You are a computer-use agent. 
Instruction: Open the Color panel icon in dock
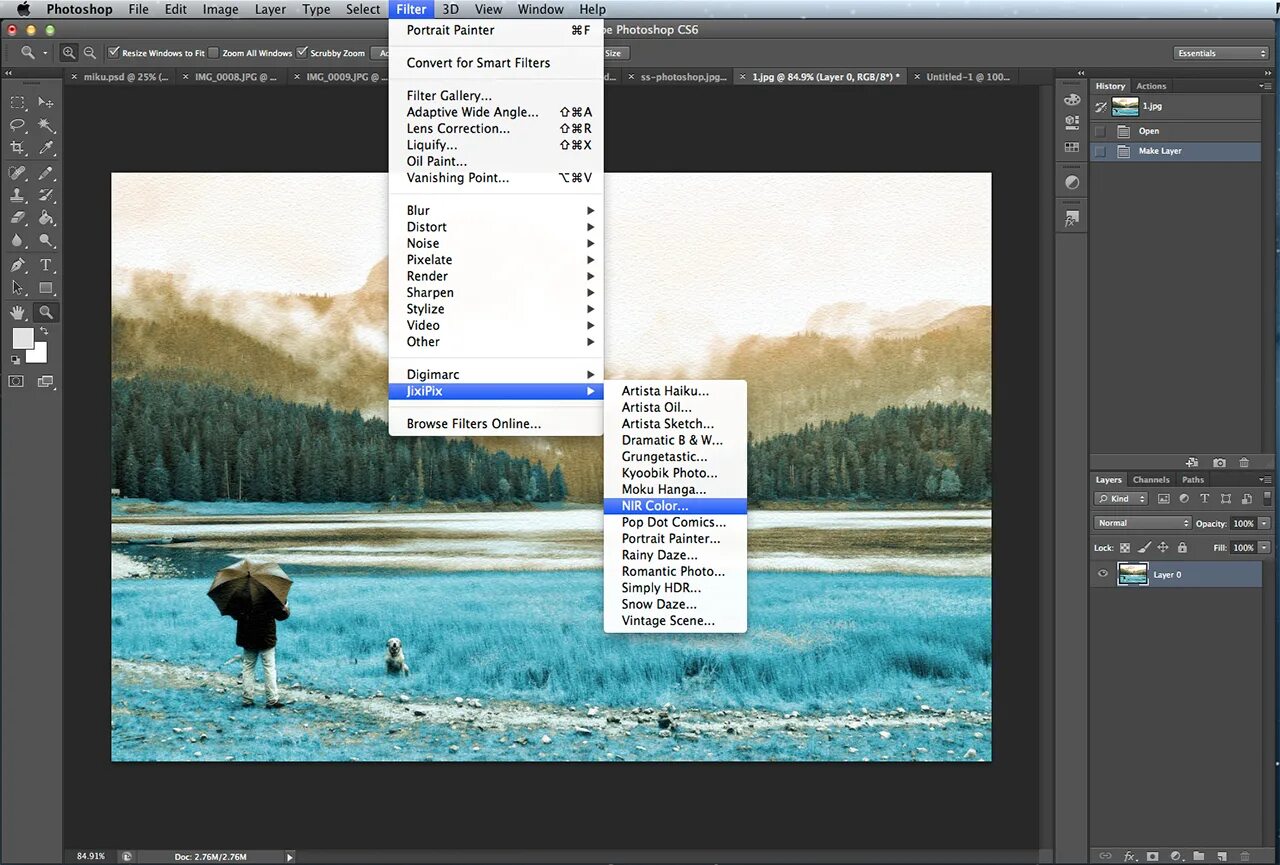[x=1072, y=99]
